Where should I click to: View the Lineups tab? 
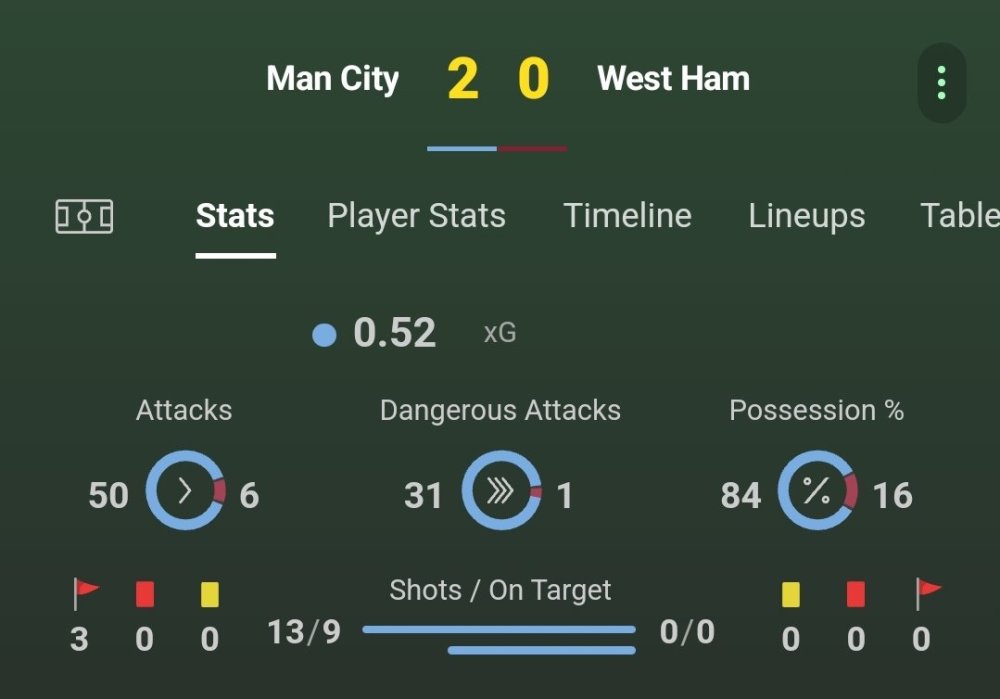pos(806,216)
